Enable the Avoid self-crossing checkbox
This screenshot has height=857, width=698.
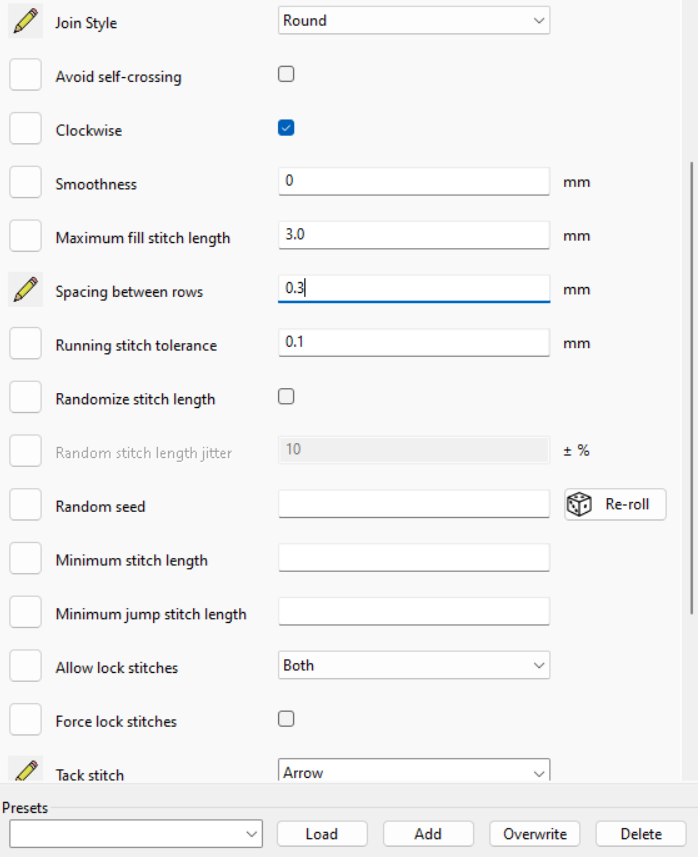(x=286, y=74)
